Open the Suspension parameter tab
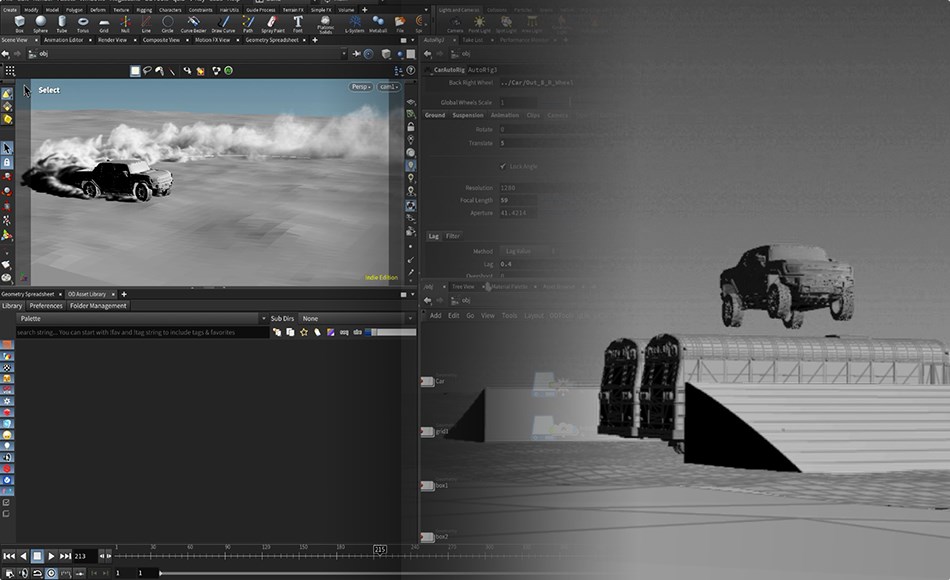This screenshot has width=950, height=580. click(x=467, y=115)
